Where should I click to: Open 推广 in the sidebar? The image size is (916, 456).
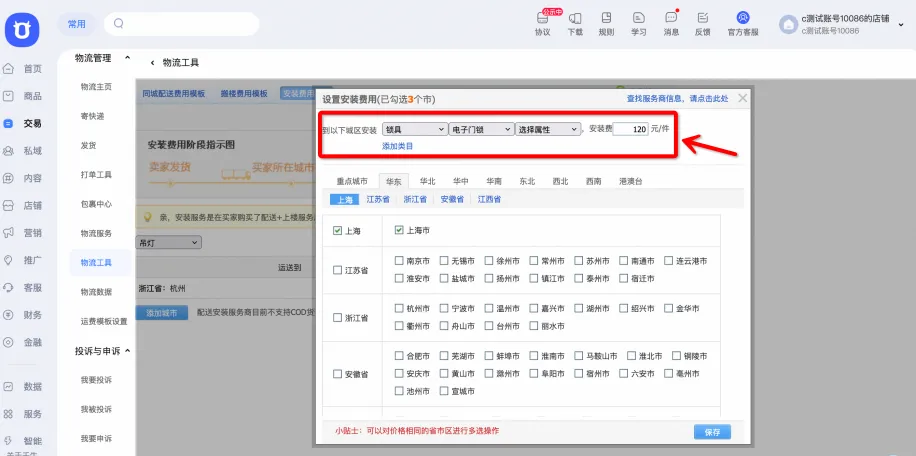[x=23, y=260]
